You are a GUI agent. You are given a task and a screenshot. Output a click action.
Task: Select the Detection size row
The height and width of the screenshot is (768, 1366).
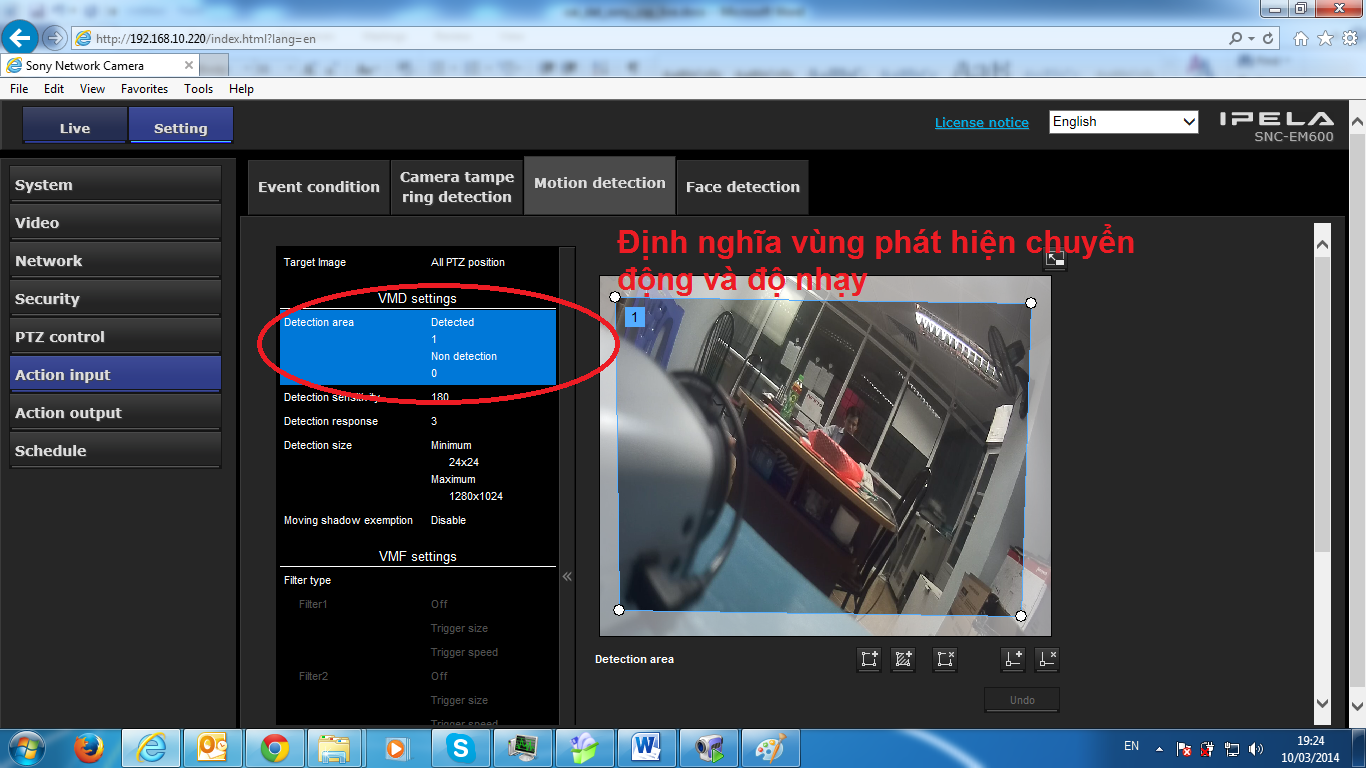[417, 470]
